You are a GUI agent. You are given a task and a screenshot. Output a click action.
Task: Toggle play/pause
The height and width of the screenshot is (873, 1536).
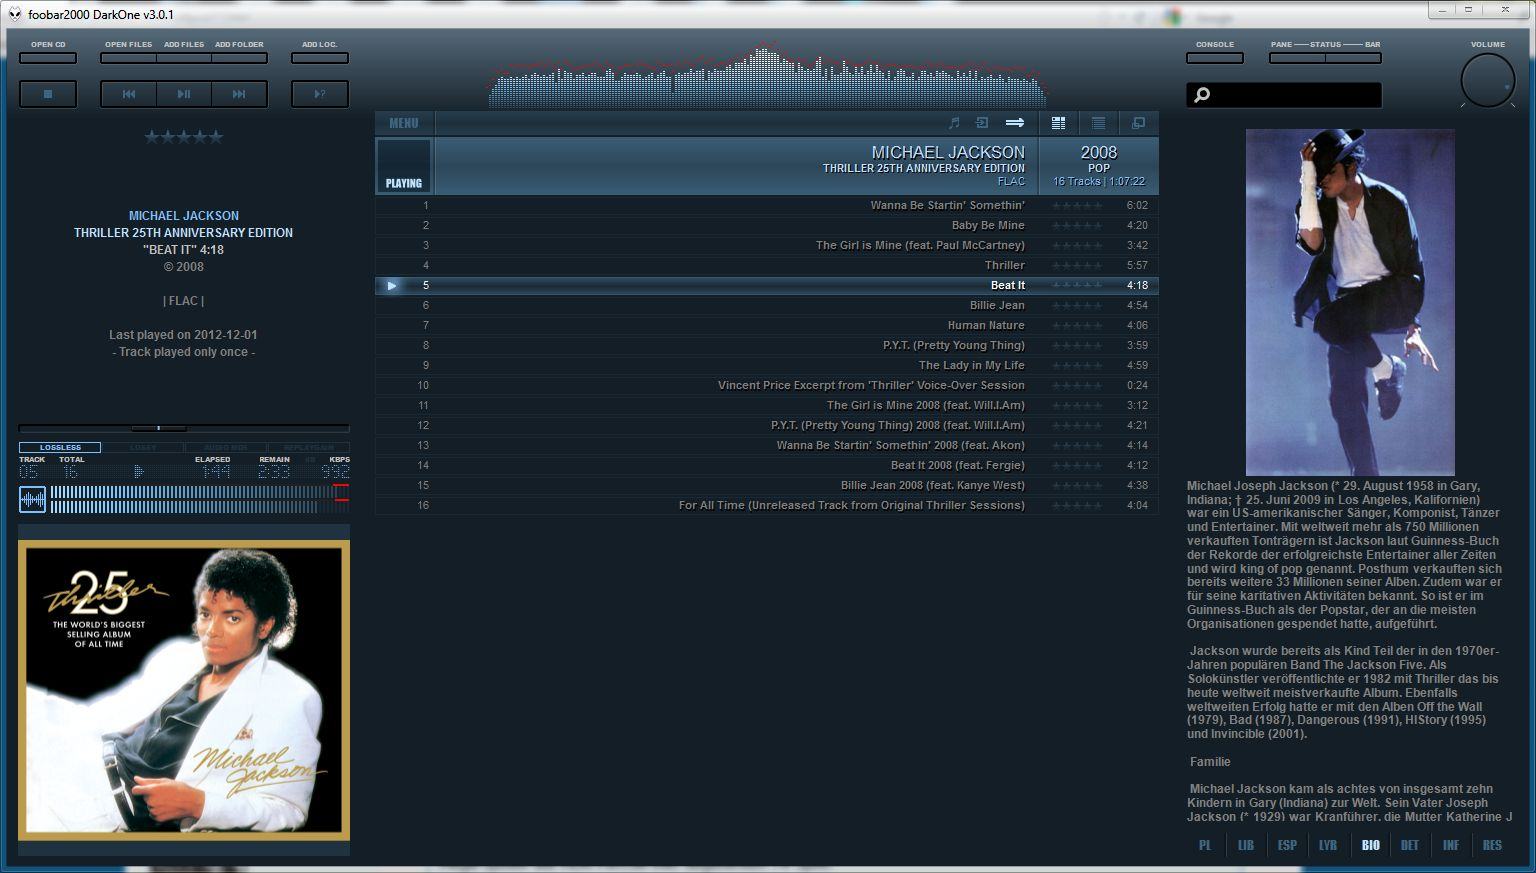point(184,94)
